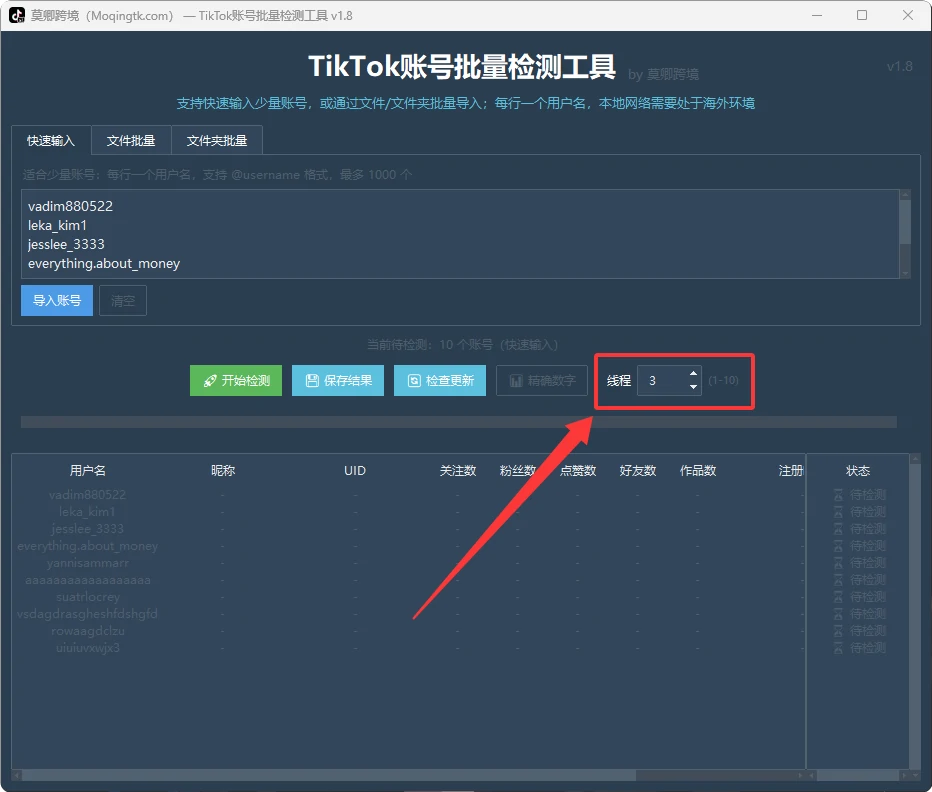Click into the username text area
Viewport: 932px width, 792px height.
(x=460, y=234)
